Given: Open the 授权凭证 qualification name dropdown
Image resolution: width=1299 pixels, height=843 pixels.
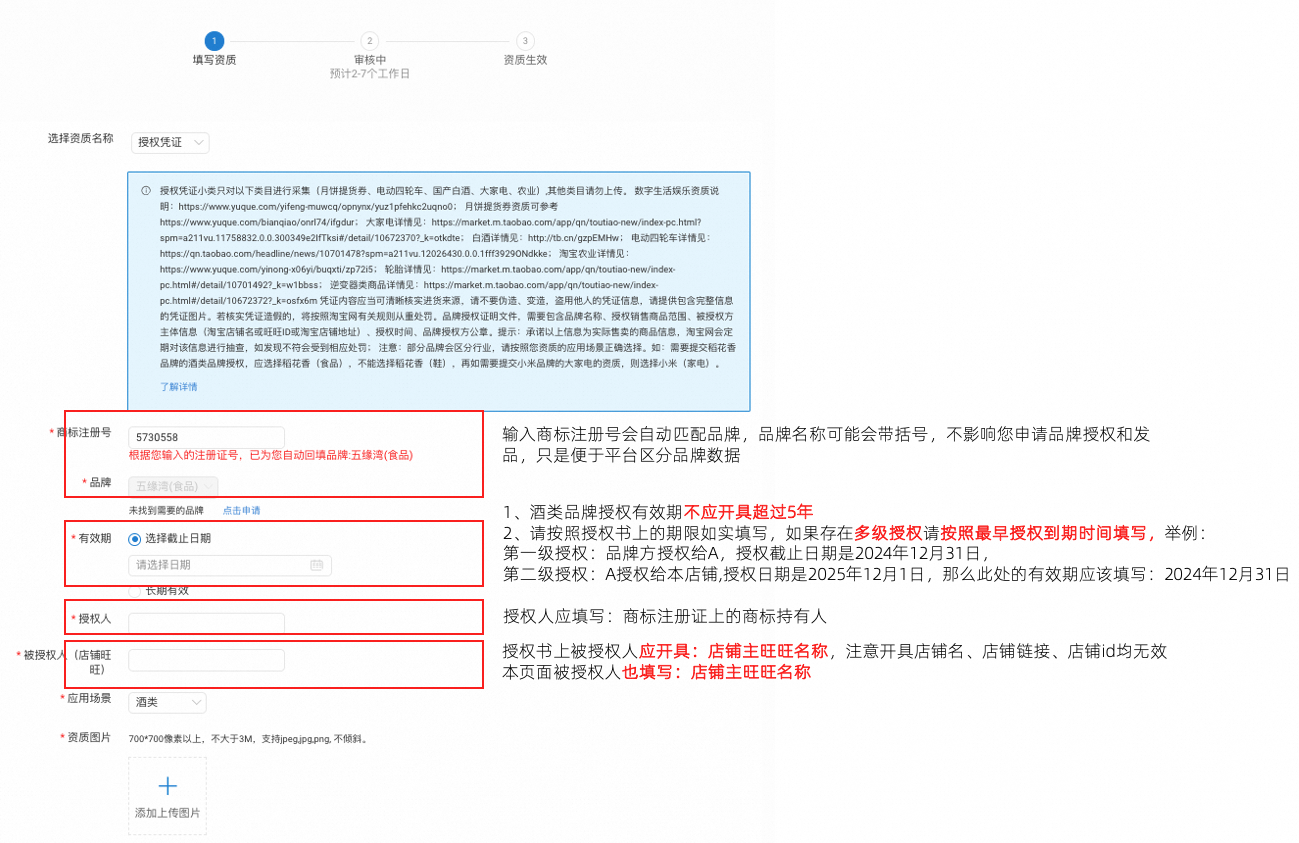Looking at the screenshot, I should (170, 143).
